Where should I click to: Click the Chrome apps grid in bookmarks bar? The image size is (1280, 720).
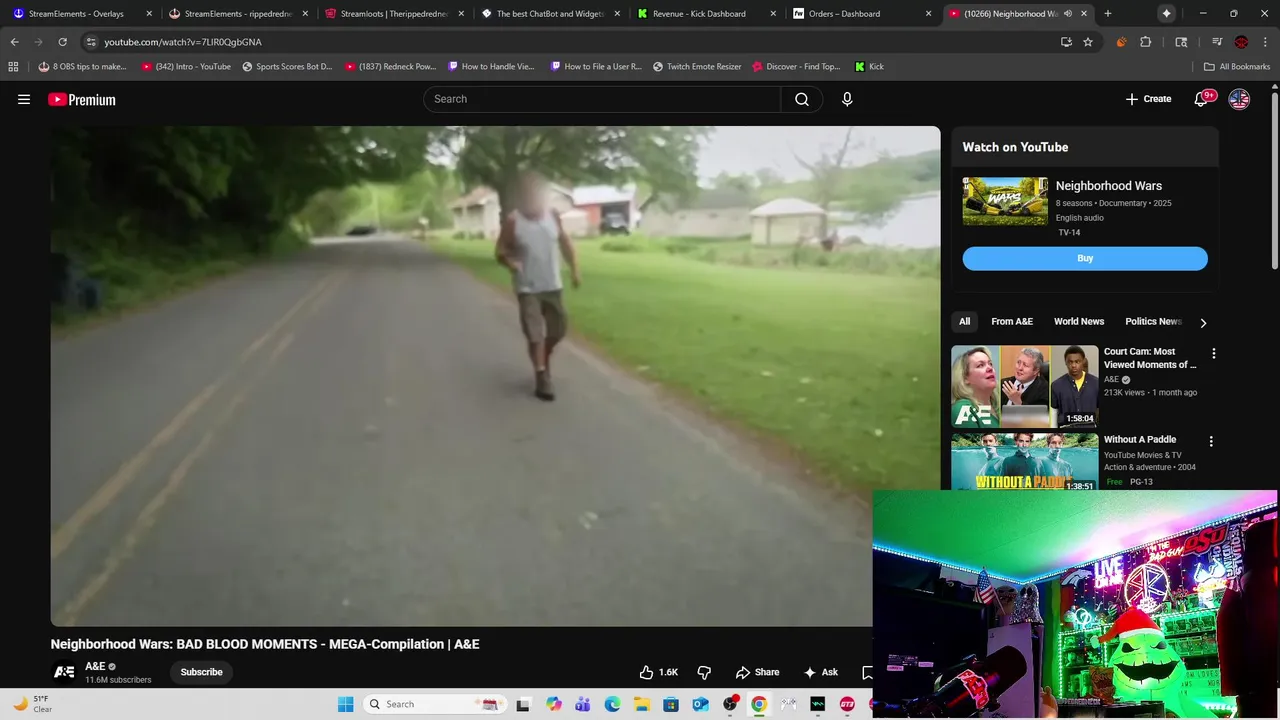click(13, 66)
